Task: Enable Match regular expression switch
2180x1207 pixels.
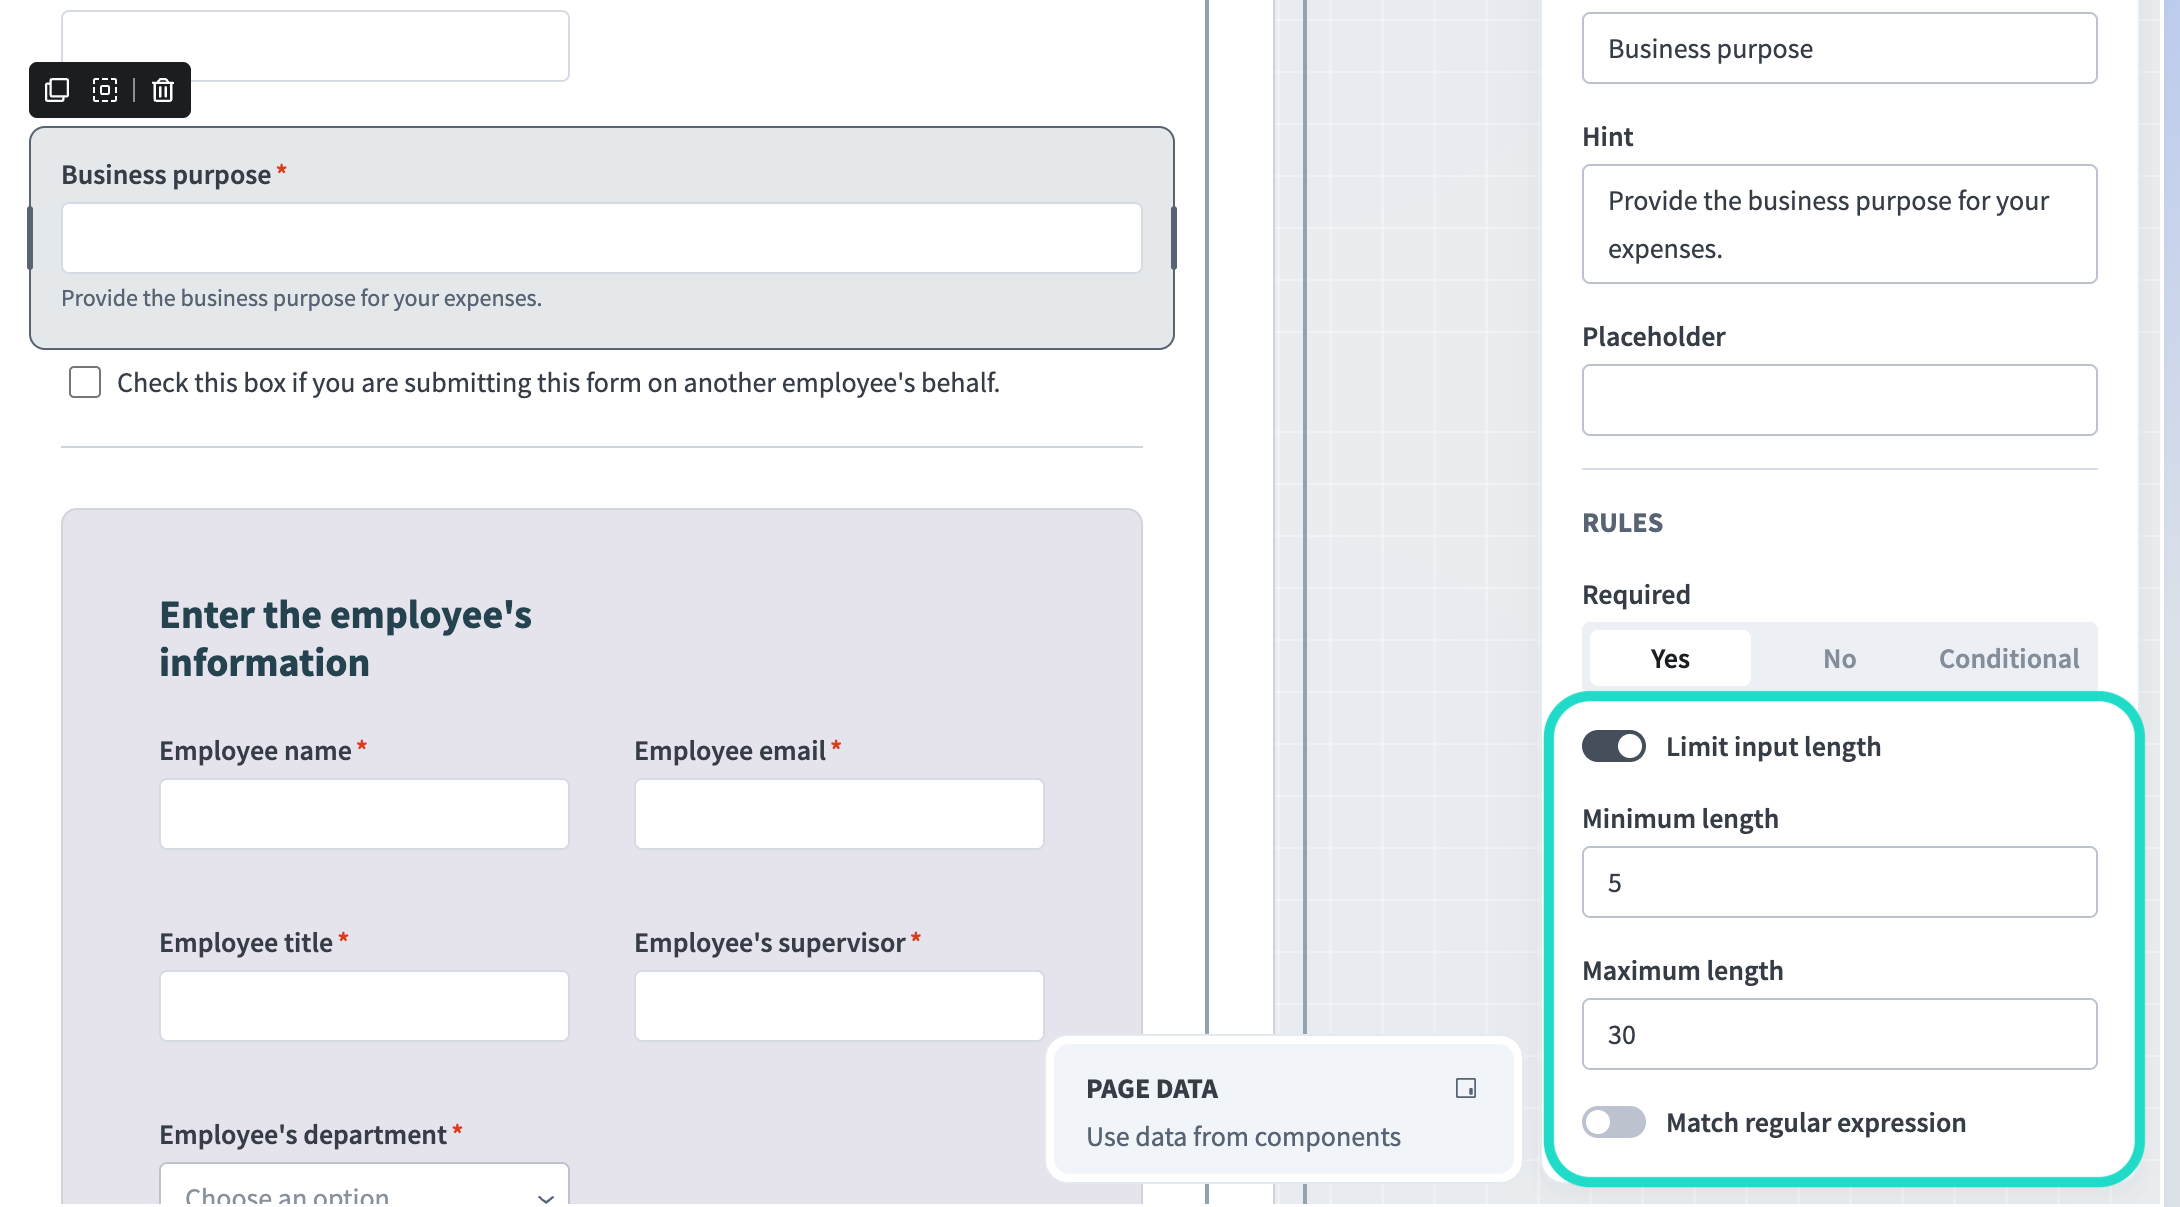Action: (x=1613, y=1122)
